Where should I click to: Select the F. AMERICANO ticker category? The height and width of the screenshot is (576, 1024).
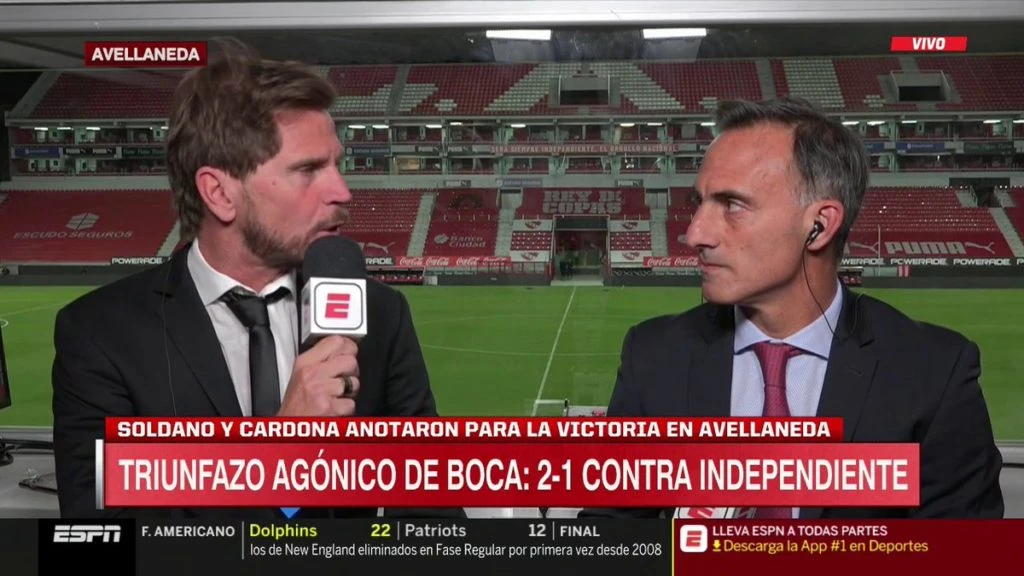[x=187, y=532]
